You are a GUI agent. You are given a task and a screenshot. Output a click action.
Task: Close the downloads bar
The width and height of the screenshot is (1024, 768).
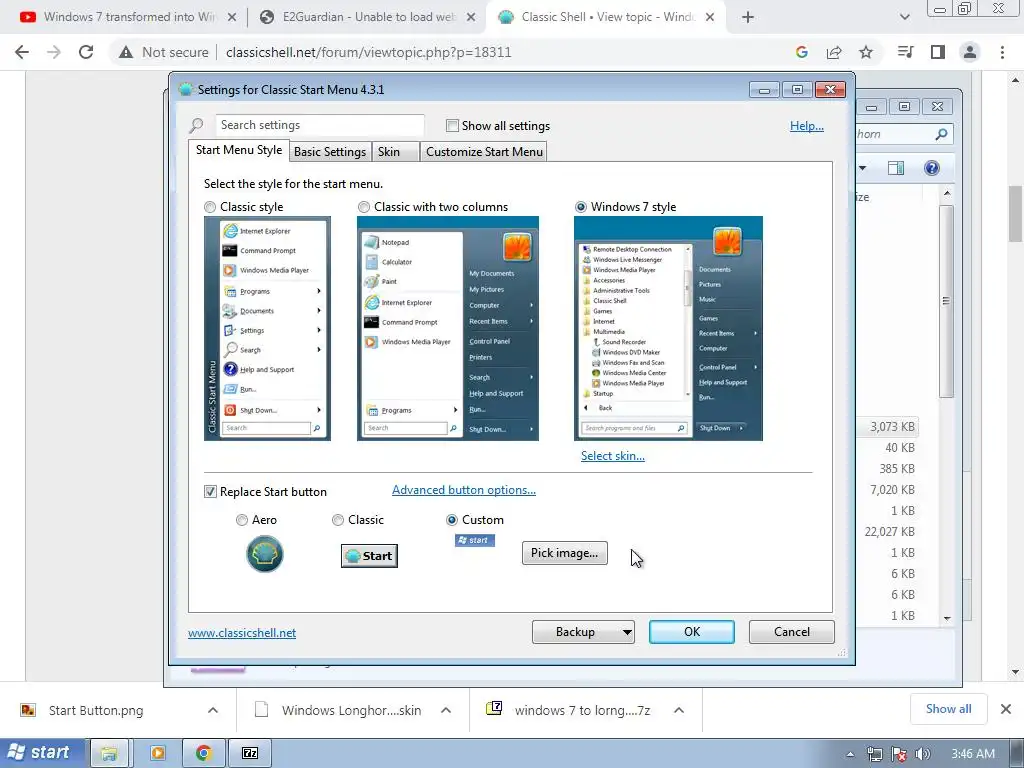[1006, 709]
